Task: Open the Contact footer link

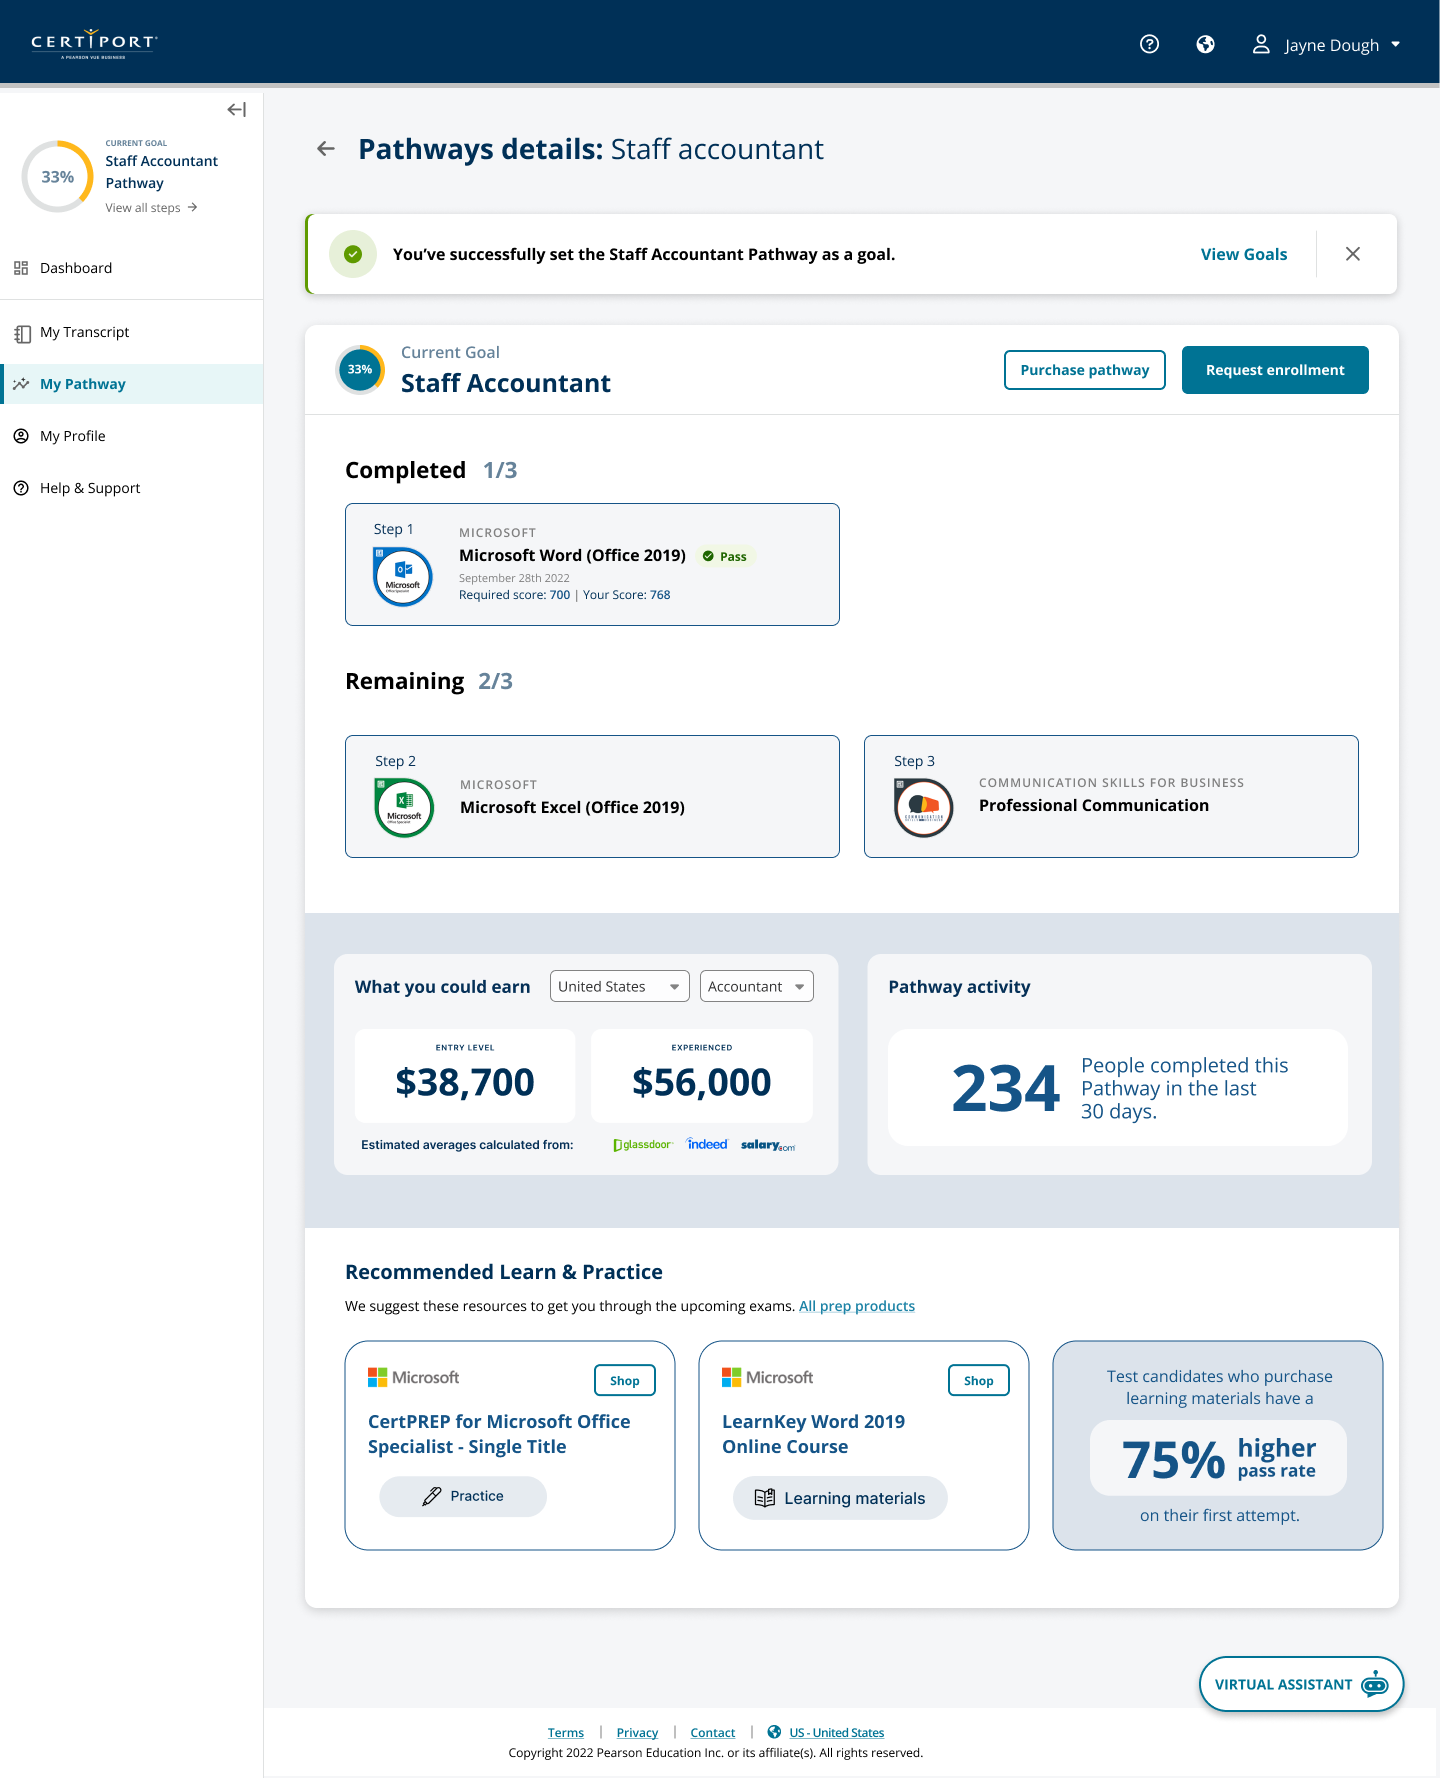Action: tap(713, 1733)
